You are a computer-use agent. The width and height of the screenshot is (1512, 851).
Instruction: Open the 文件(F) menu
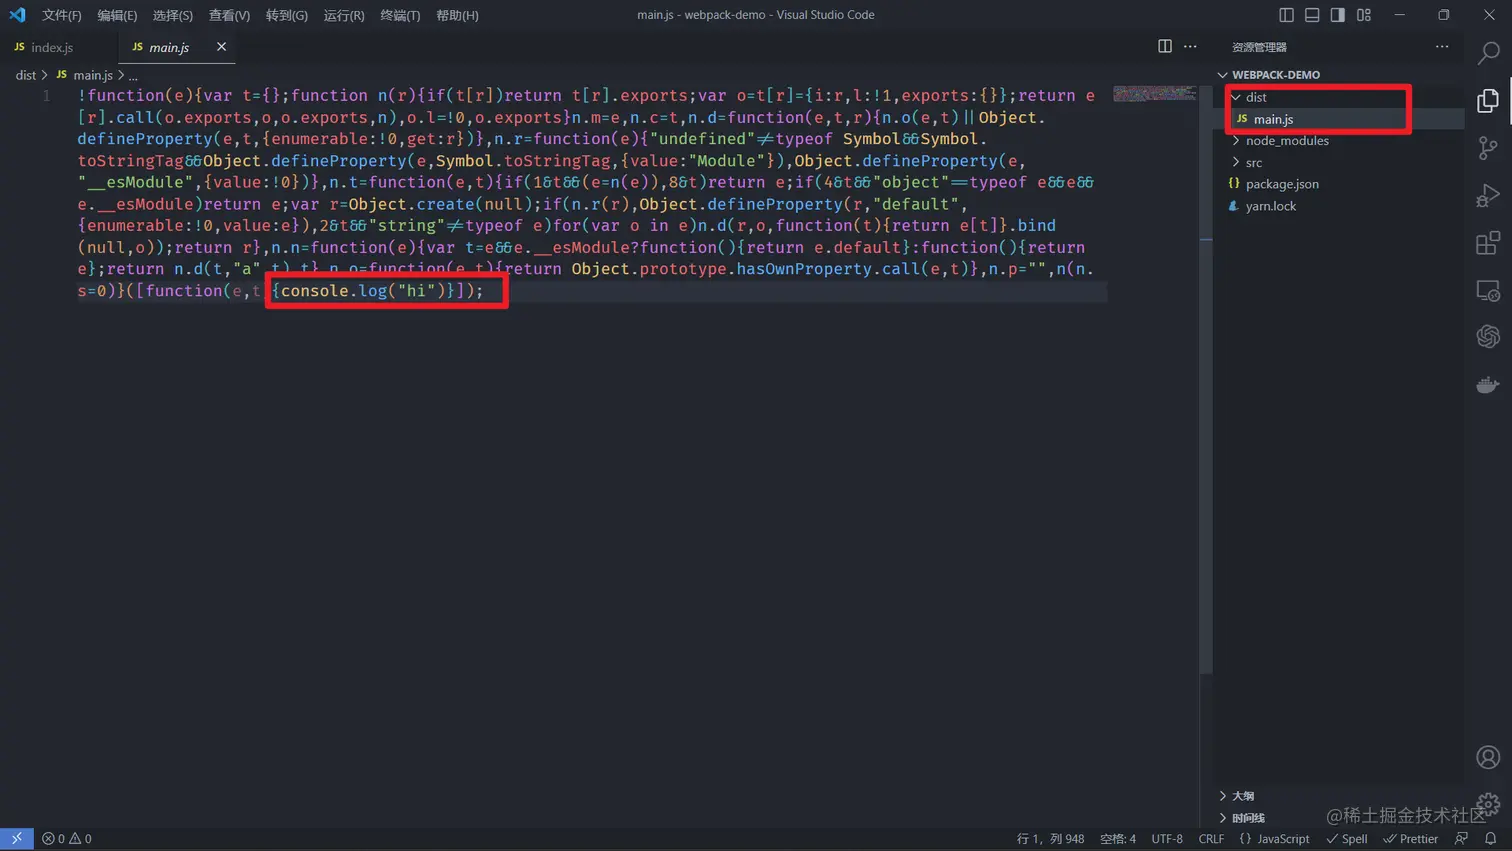(62, 15)
